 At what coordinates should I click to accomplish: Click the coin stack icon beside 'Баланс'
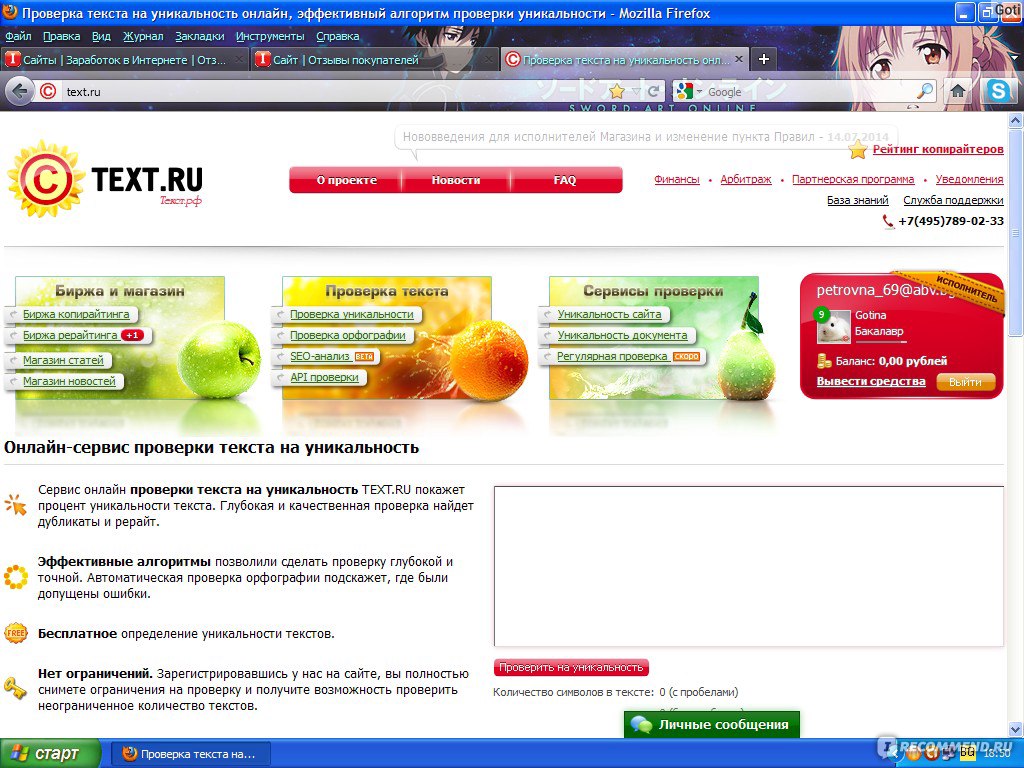point(824,360)
